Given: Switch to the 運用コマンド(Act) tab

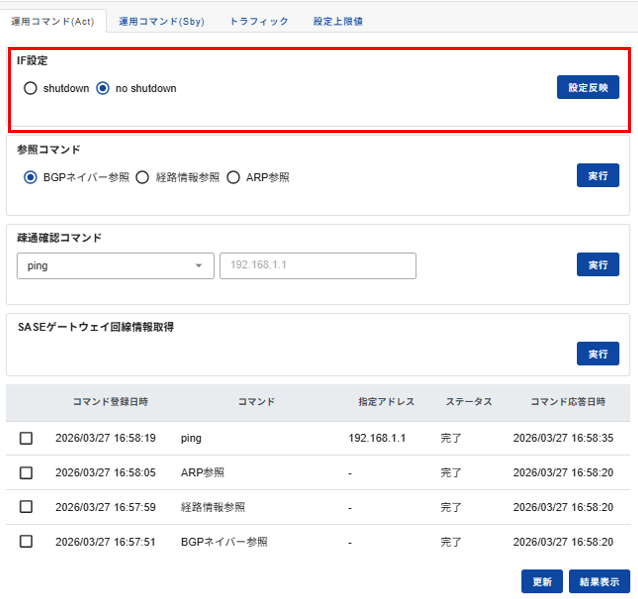Looking at the screenshot, I should pyautogui.click(x=53, y=20).
